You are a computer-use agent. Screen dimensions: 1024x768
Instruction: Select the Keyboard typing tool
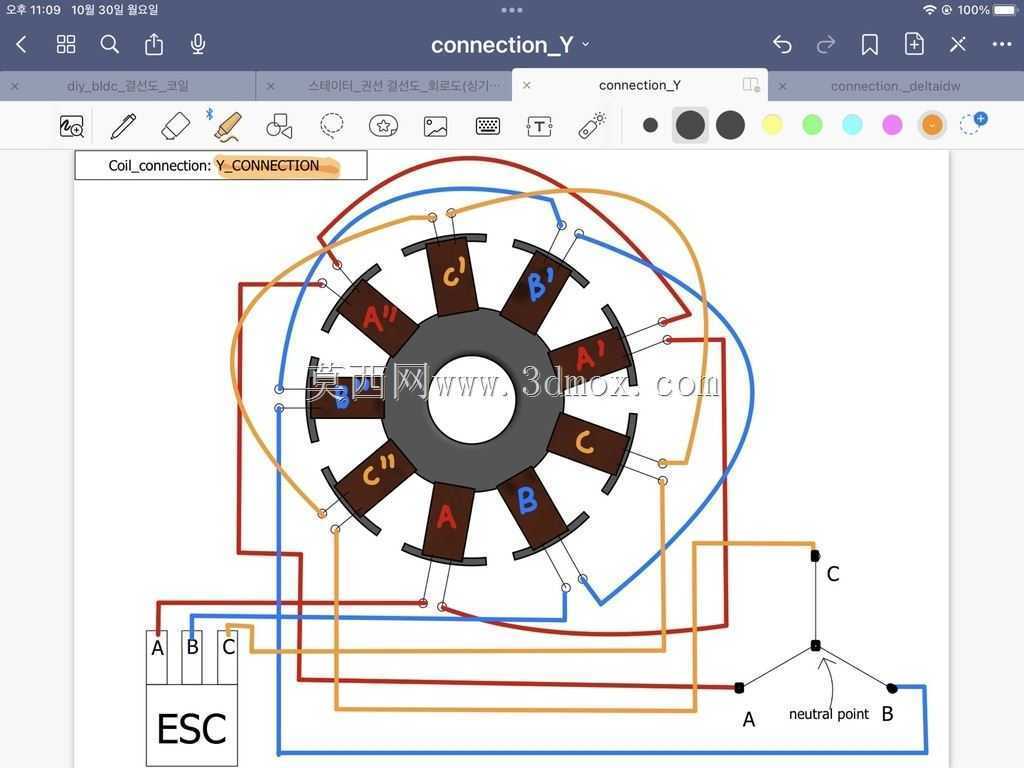coord(488,126)
